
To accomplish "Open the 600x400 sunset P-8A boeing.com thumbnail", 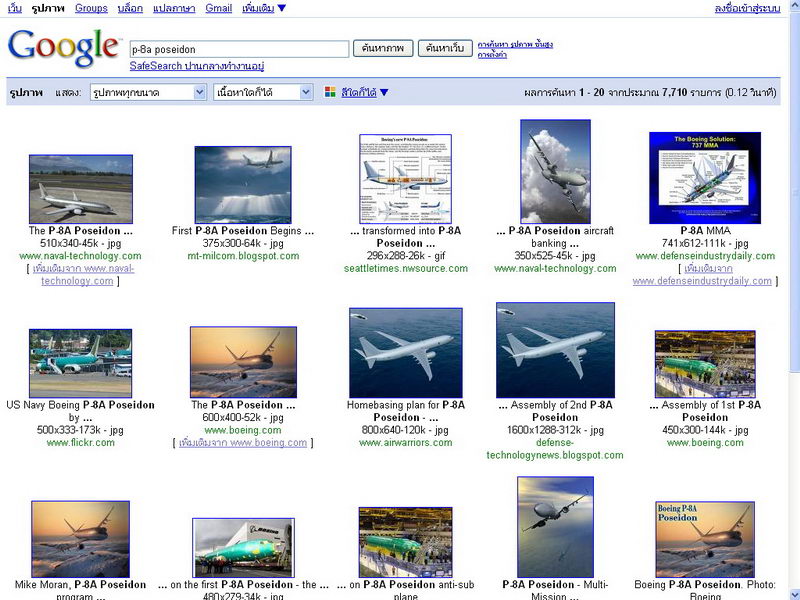I will tap(243, 362).
